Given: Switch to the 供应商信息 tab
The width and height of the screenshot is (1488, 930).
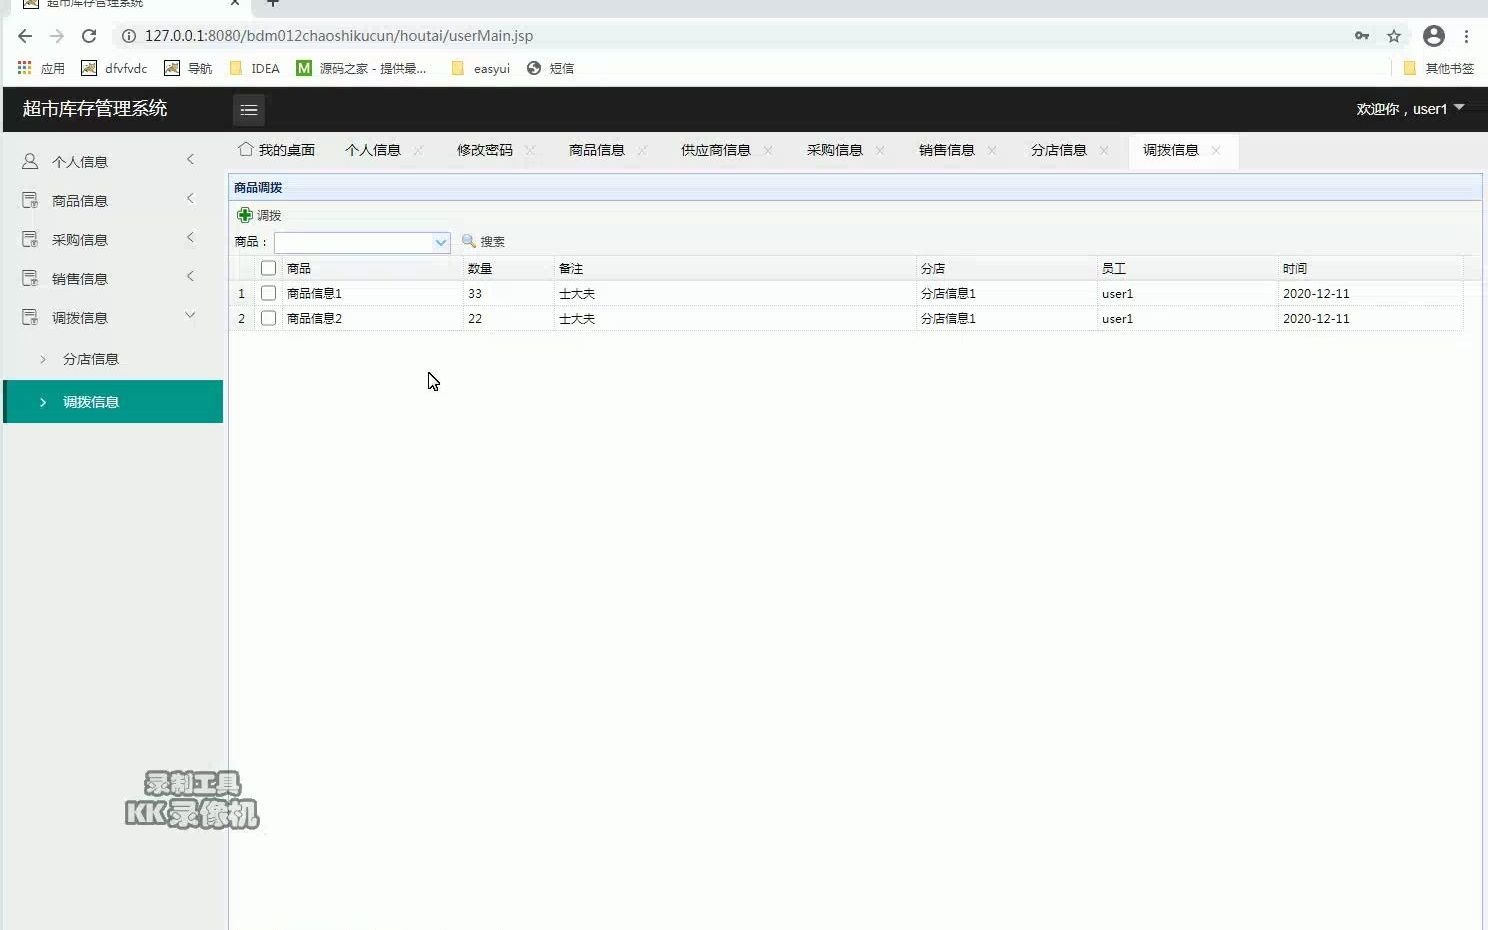Looking at the screenshot, I should tap(716, 150).
